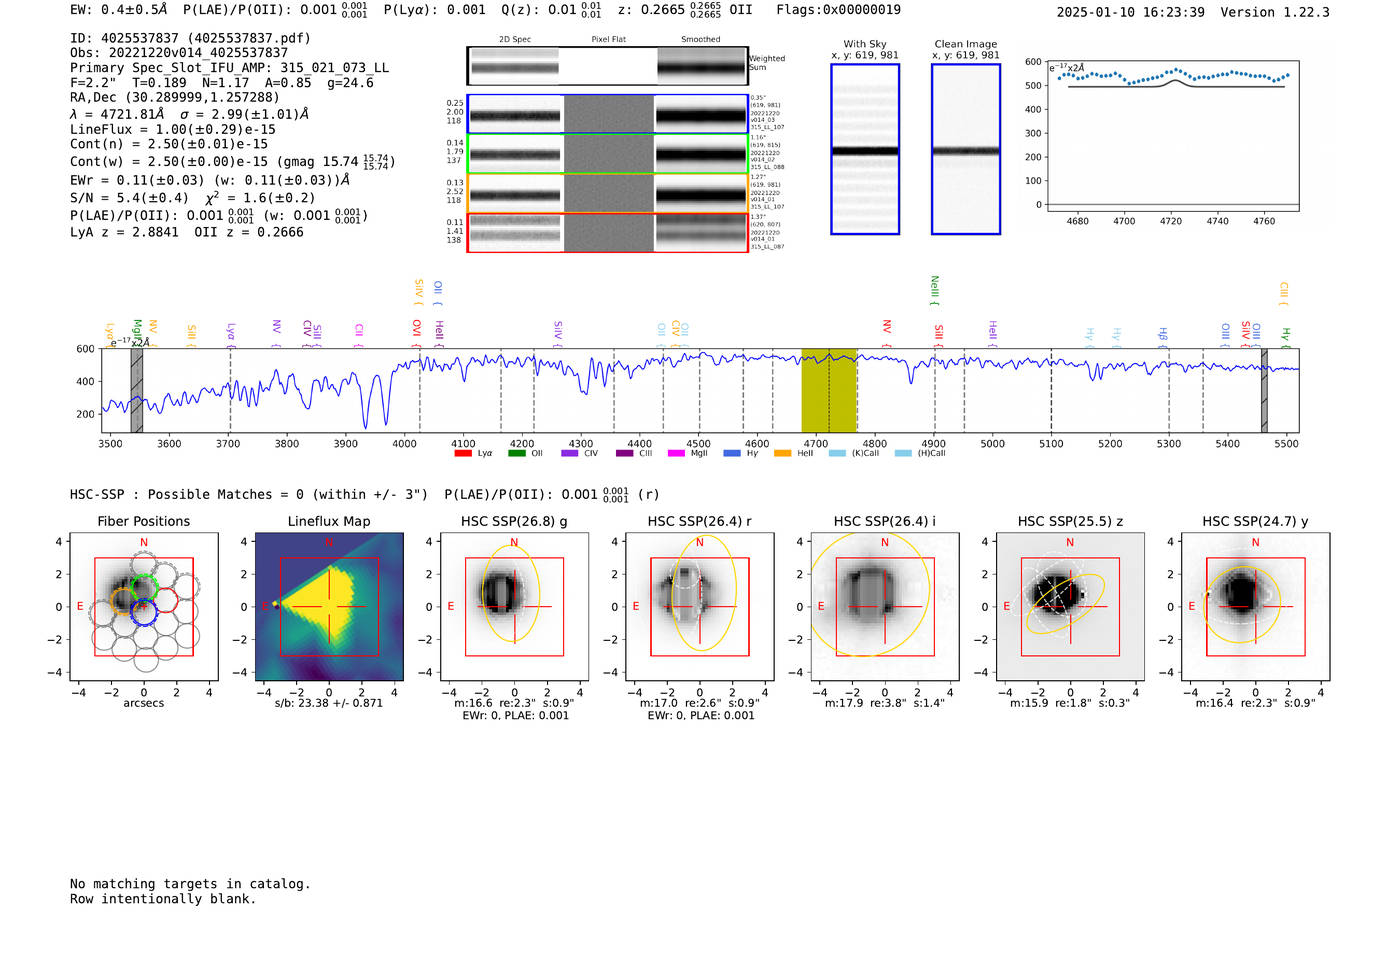
Task: Click the 'EWr = 0.11' line
Action: click(x=210, y=180)
